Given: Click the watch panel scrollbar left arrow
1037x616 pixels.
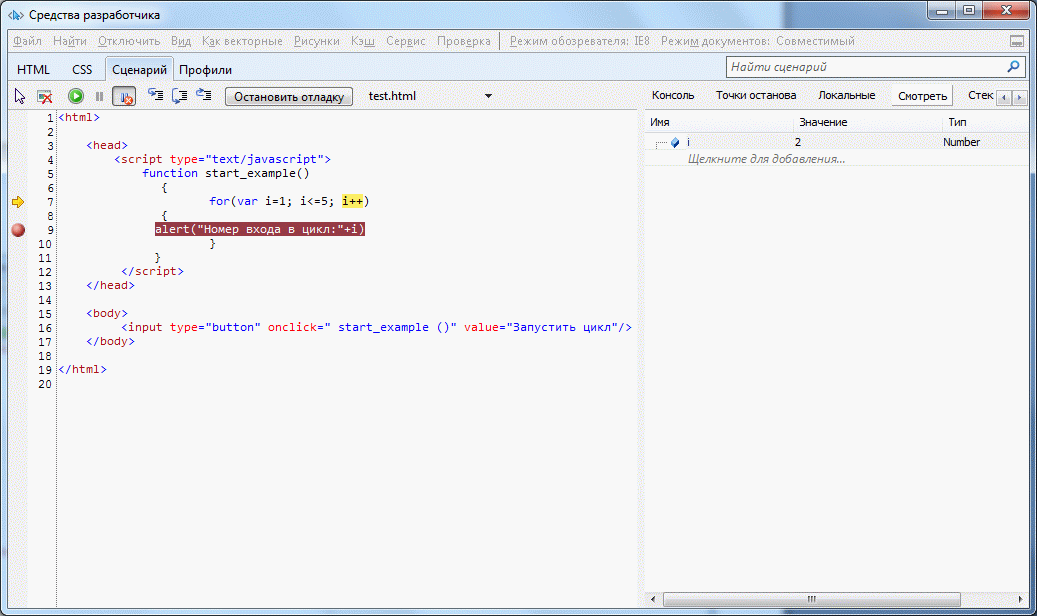Looking at the screenshot, I should coord(653,599).
